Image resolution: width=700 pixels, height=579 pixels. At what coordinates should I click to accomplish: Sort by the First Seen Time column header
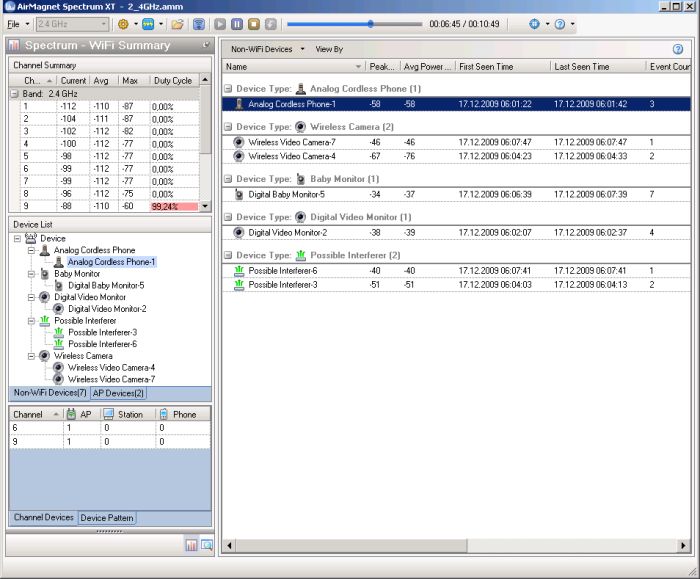[501, 67]
